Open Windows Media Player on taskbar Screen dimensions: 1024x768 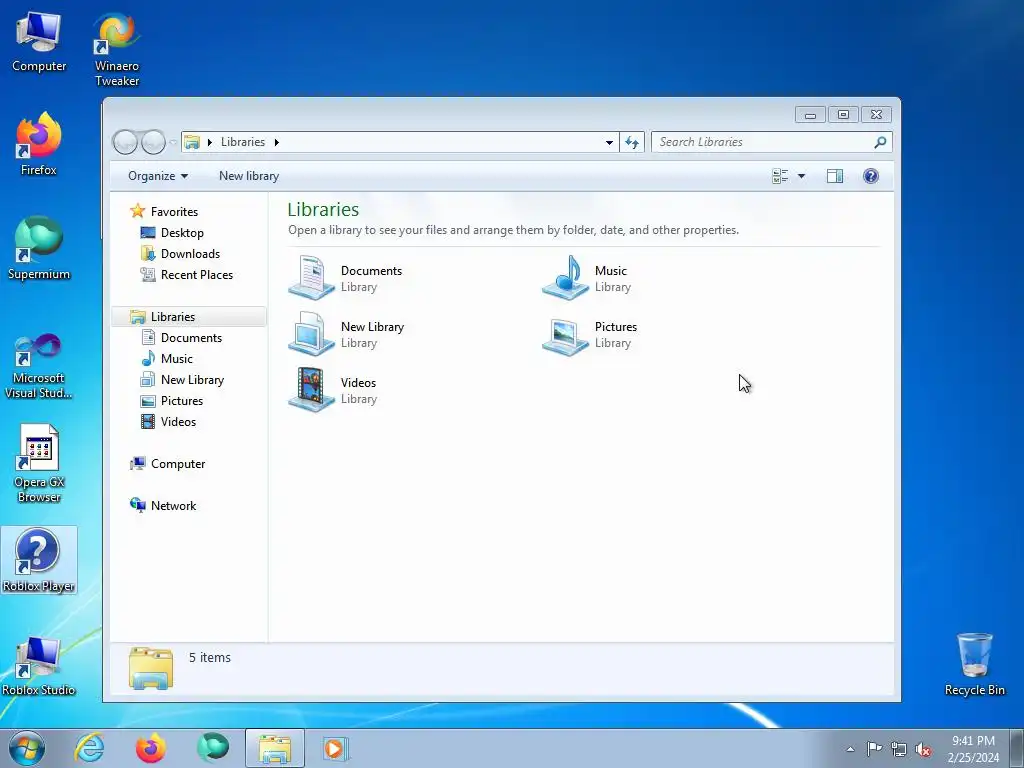click(336, 748)
